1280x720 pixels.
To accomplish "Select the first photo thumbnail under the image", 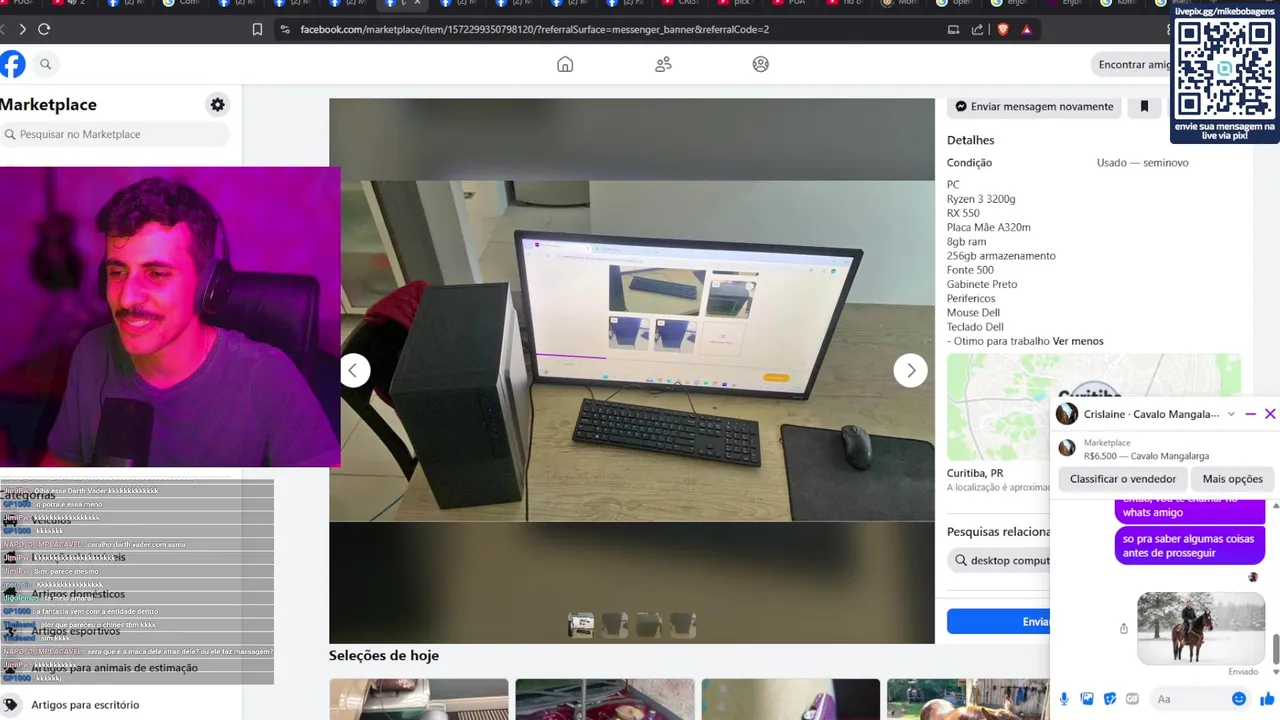I will tap(581, 625).
